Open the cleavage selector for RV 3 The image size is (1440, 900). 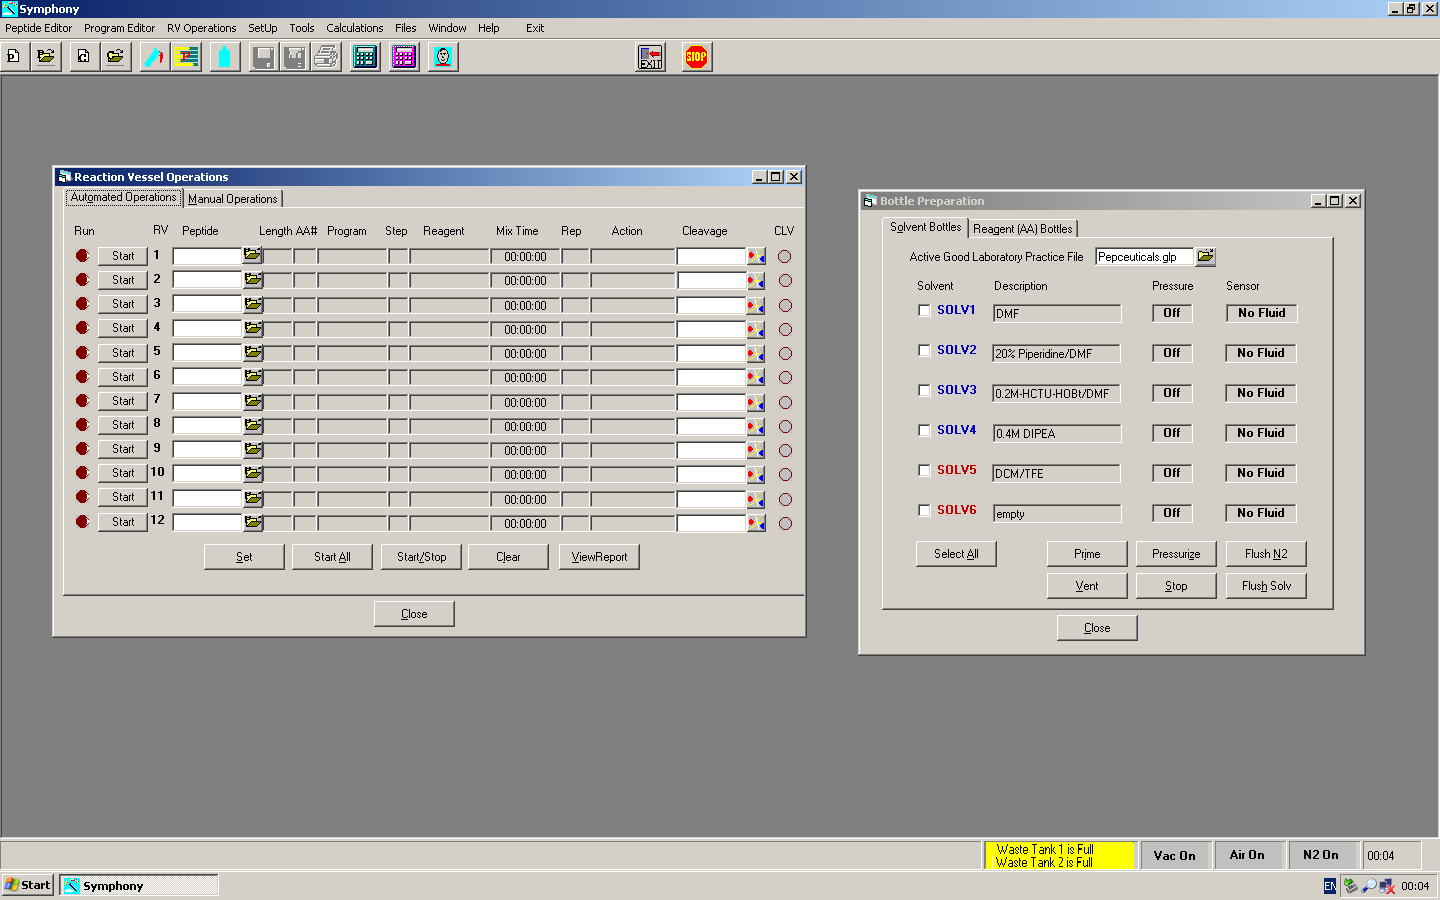click(x=756, y=304)
